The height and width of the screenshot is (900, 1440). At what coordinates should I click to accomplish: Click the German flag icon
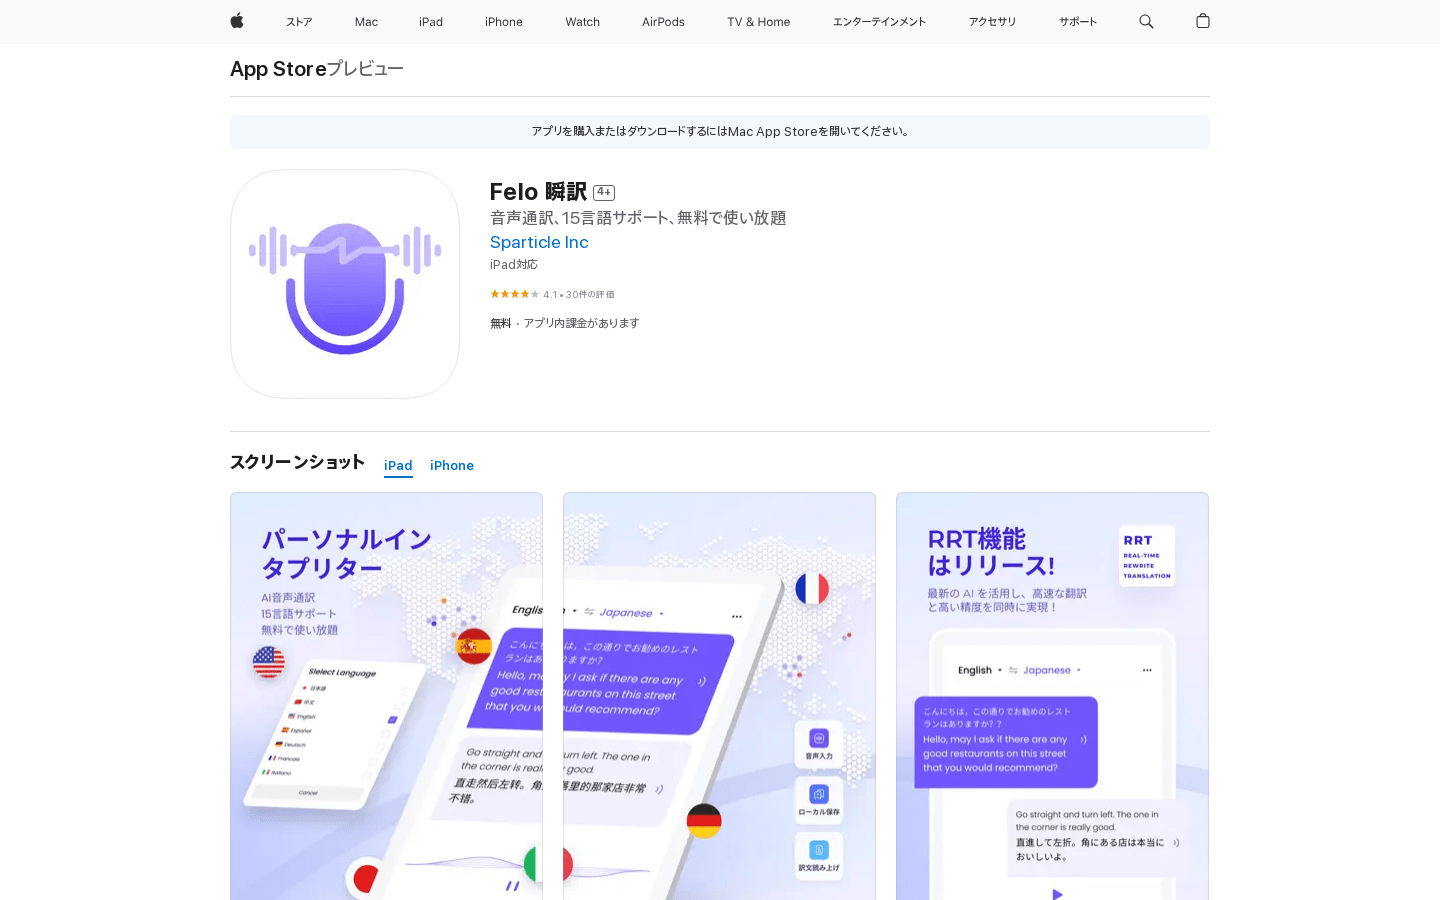[x=704, y=820]
